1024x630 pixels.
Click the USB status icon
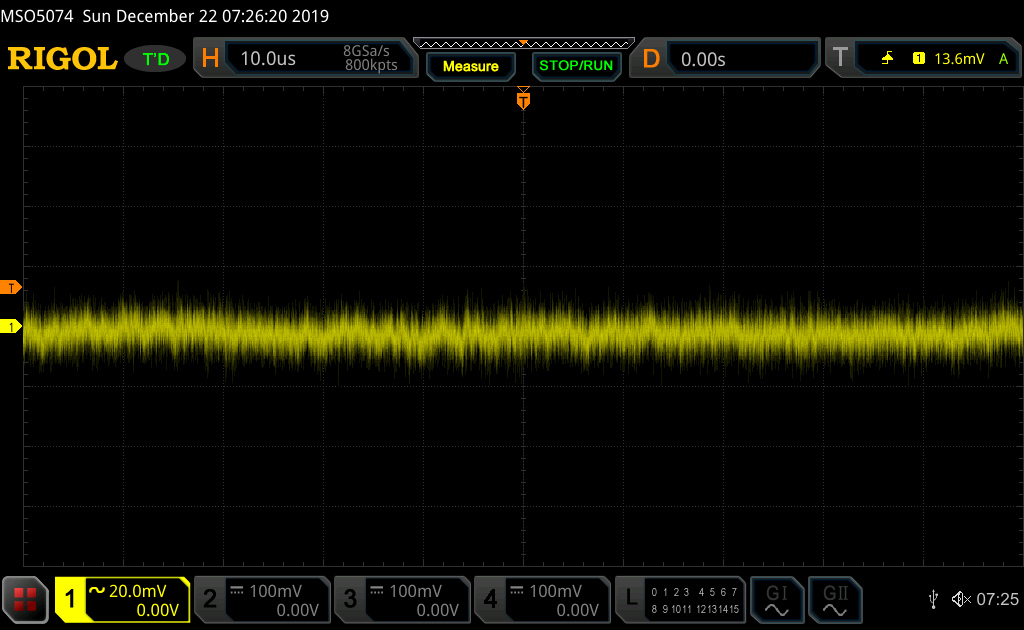tap(933, 599)
